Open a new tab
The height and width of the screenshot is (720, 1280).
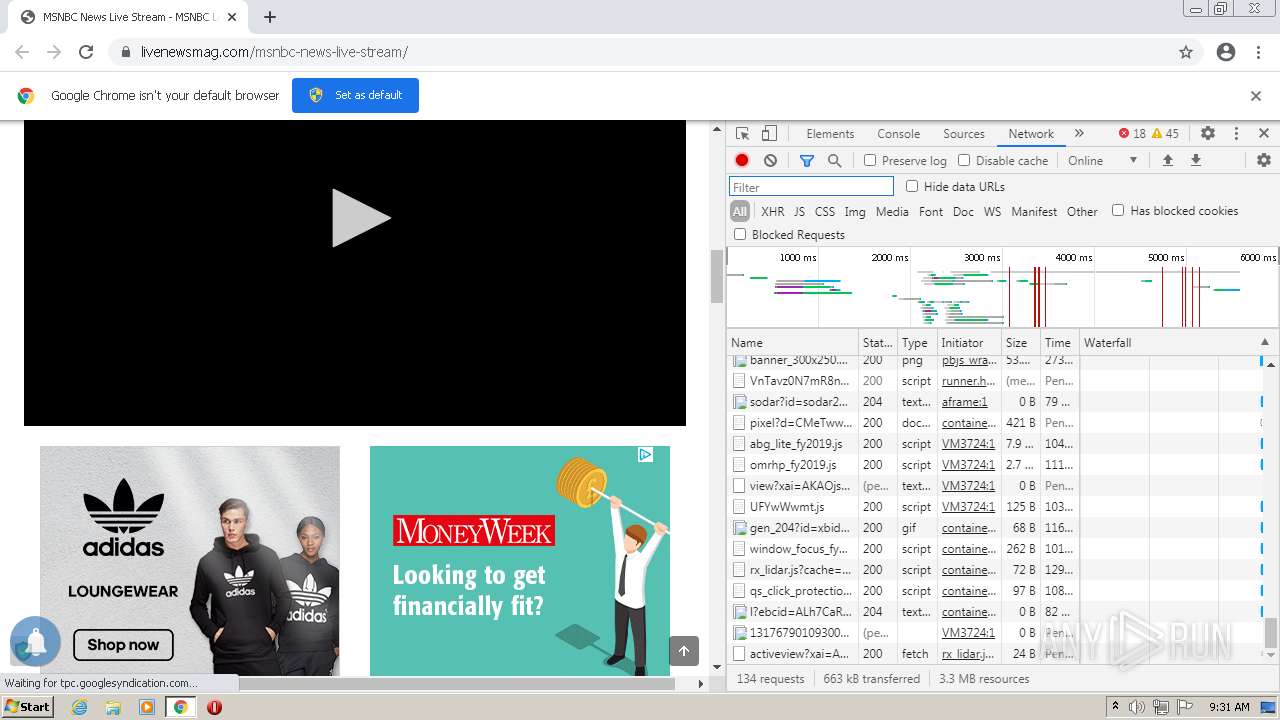pyautogui.click(x=270, y=17)
